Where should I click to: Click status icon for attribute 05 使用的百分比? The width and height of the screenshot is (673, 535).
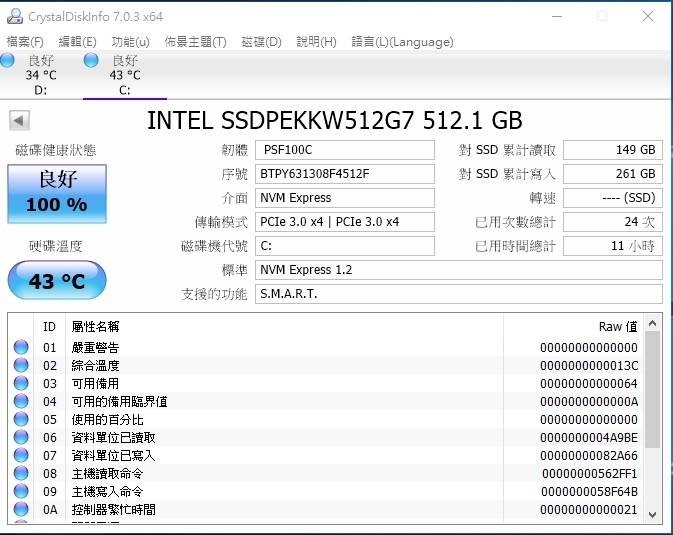(21, 419)
